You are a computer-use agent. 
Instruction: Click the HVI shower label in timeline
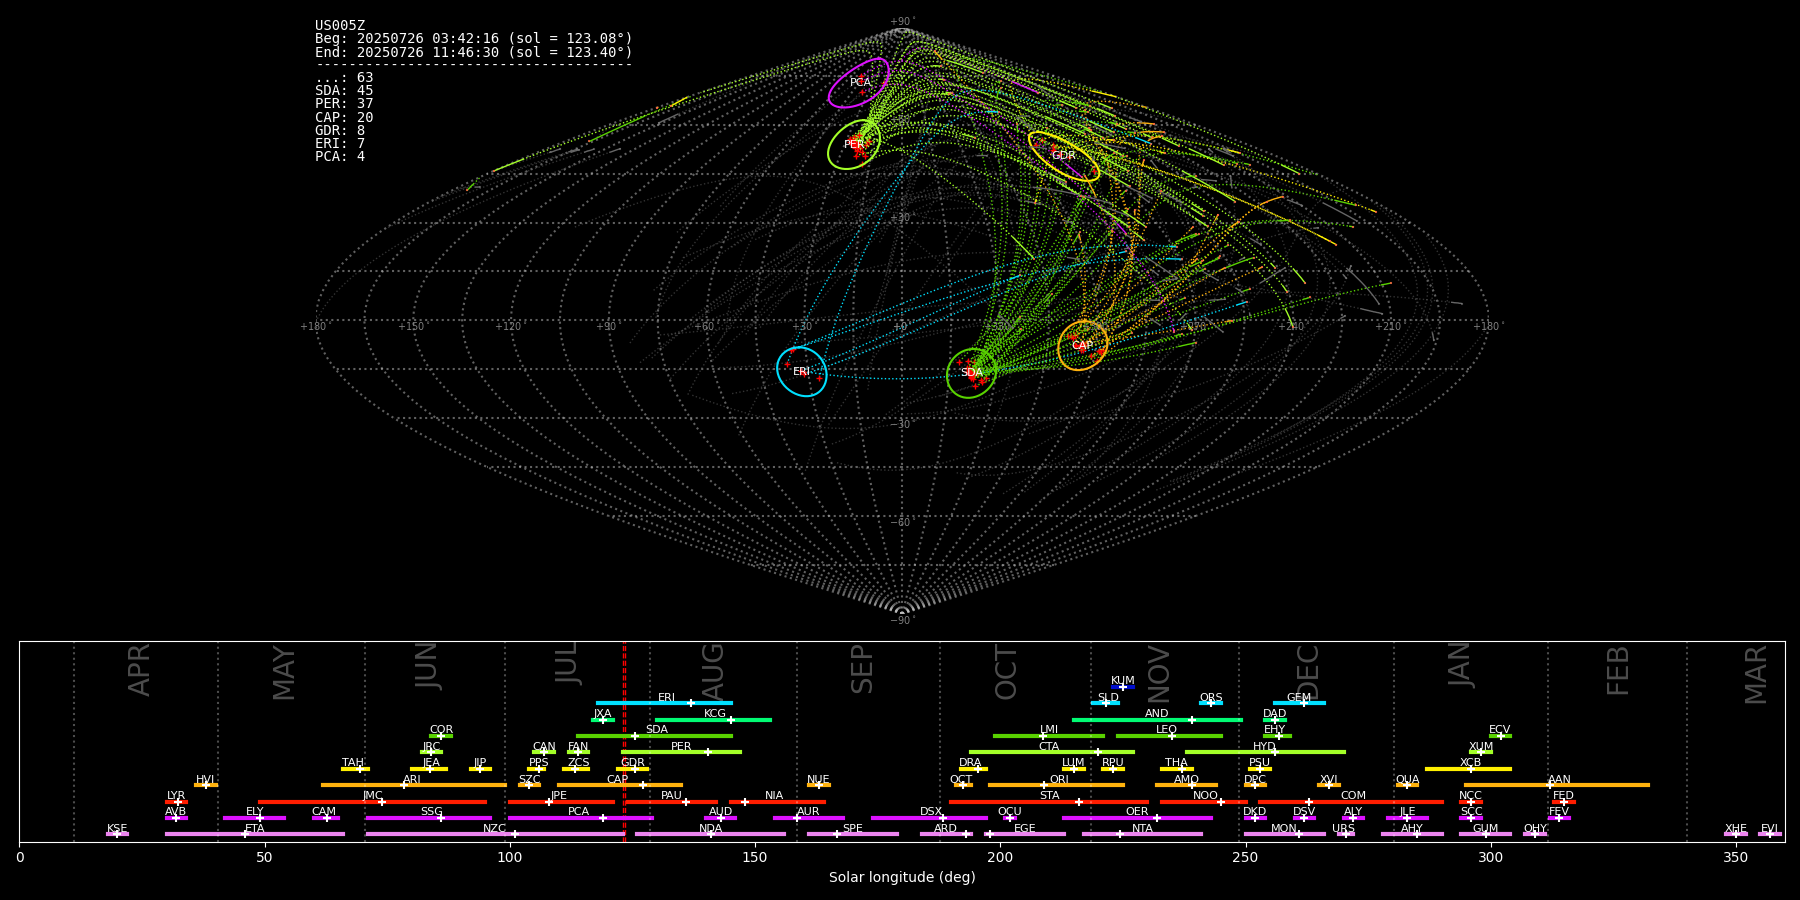pyautogui.click(x=205, y=779)
